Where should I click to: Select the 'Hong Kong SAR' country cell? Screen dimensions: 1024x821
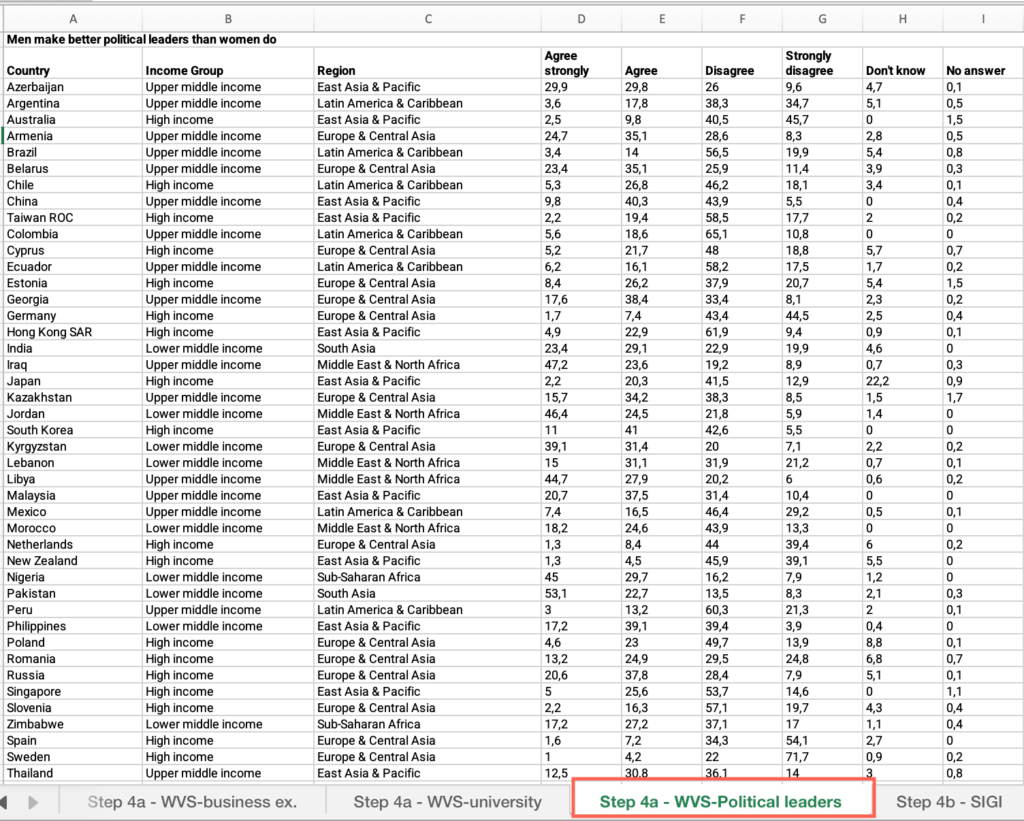pos(73,332)
